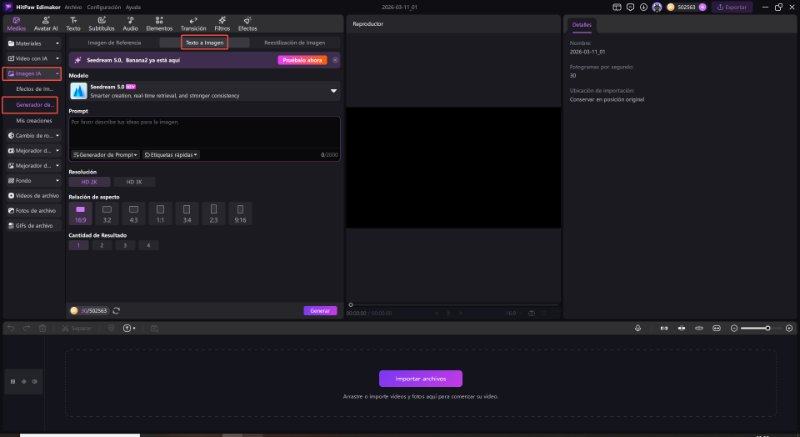Open the user avatar profile
800x437 pixels.
tap(657, 7)
